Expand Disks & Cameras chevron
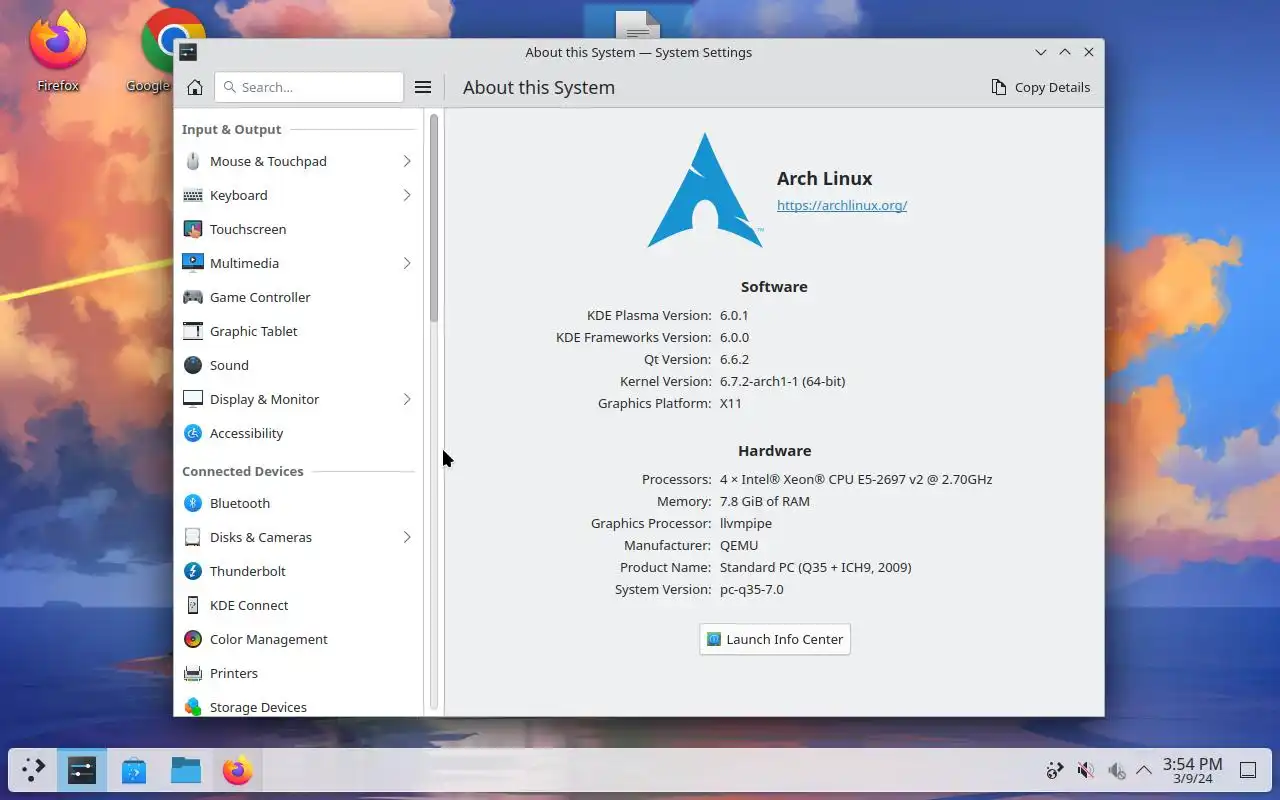1280x800 pixels. pyautogui.click(x=407, y=537)
